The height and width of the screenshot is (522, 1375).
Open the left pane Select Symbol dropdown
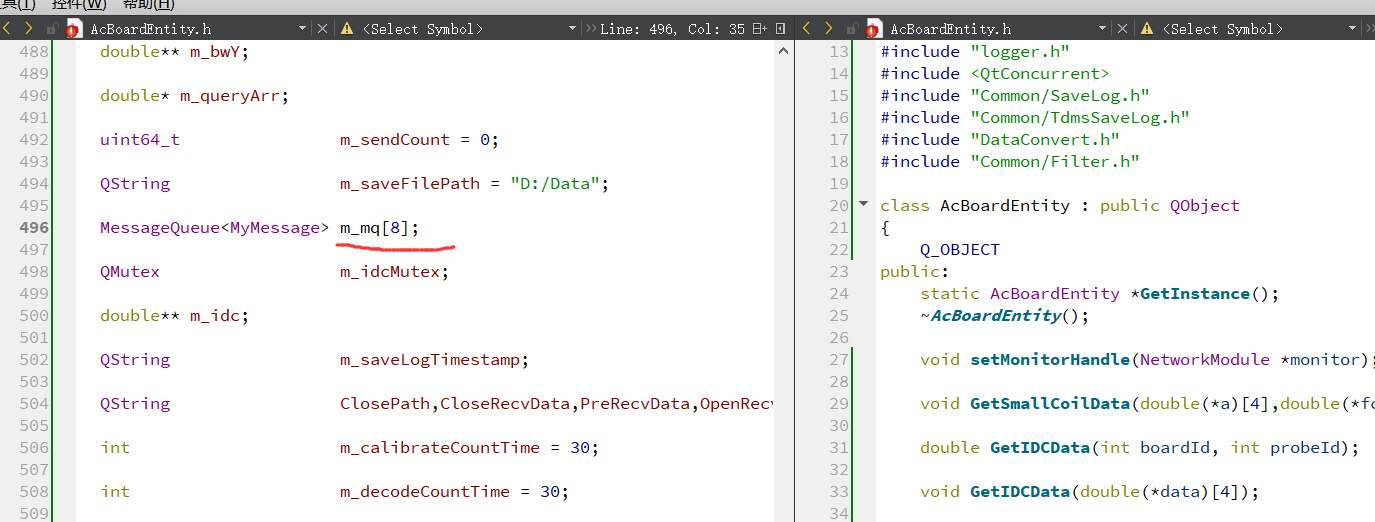coord(573,29)
